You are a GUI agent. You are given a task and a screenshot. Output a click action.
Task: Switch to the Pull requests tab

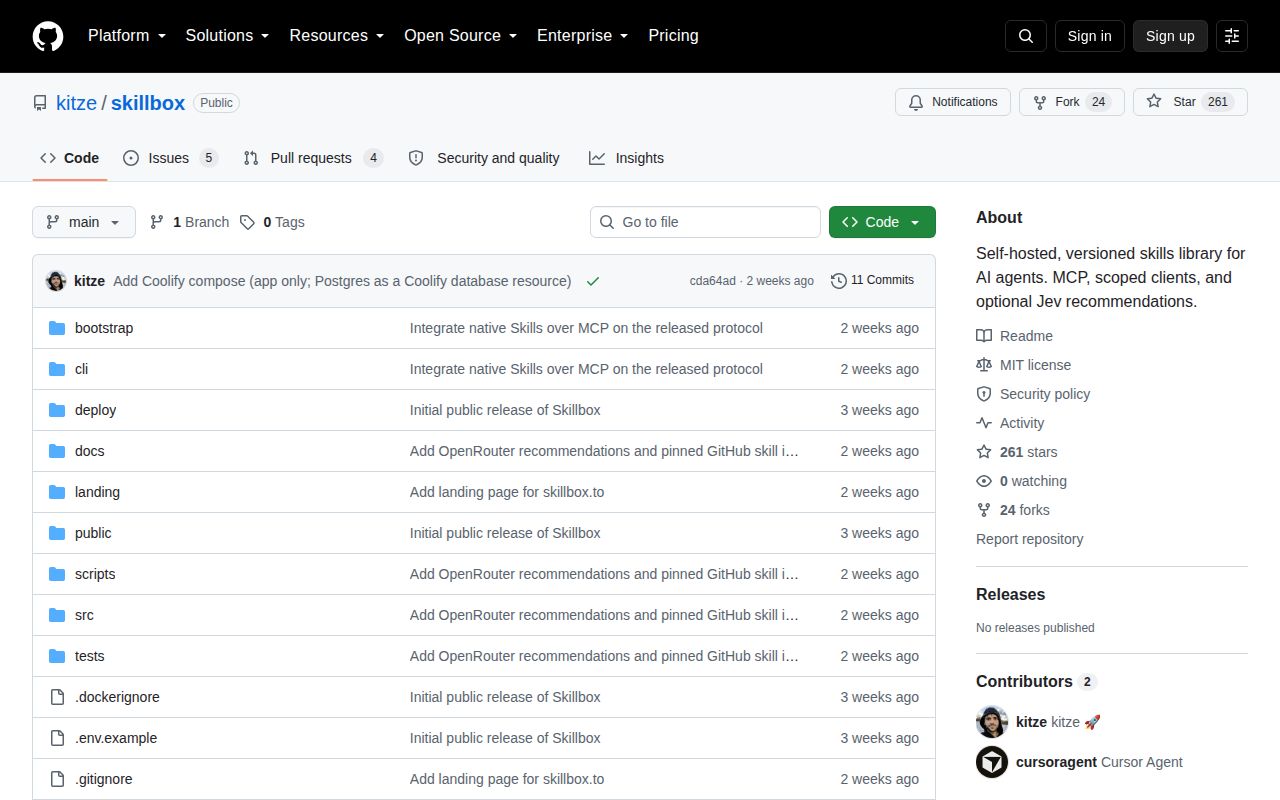tap(313, 158)
